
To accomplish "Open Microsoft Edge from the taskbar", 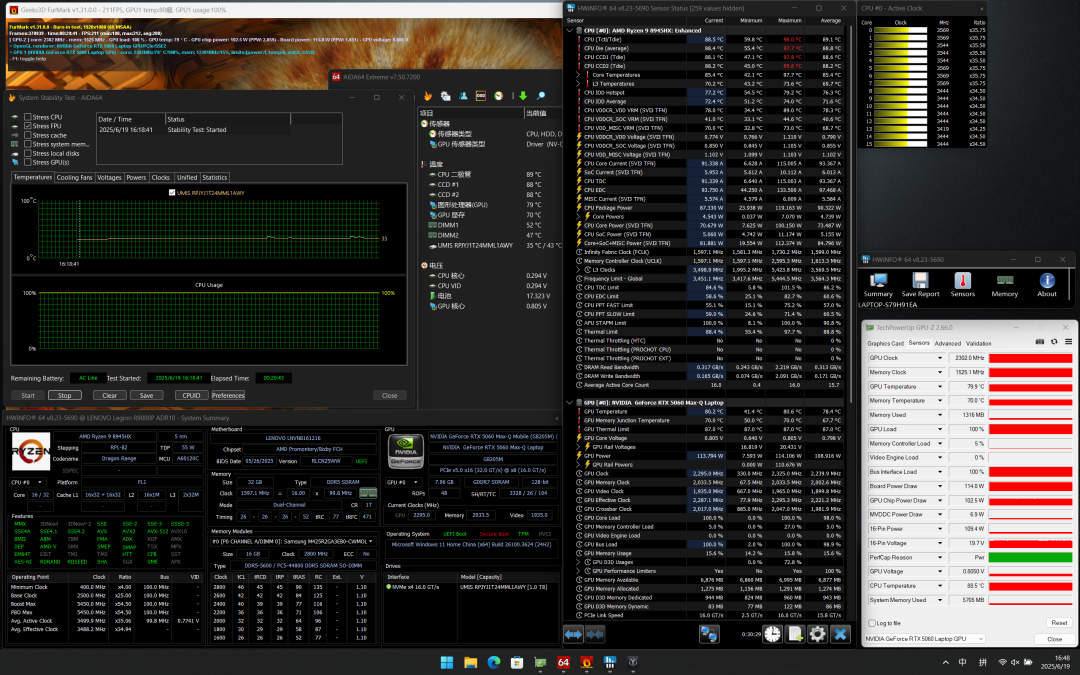I will pos(494,662).
